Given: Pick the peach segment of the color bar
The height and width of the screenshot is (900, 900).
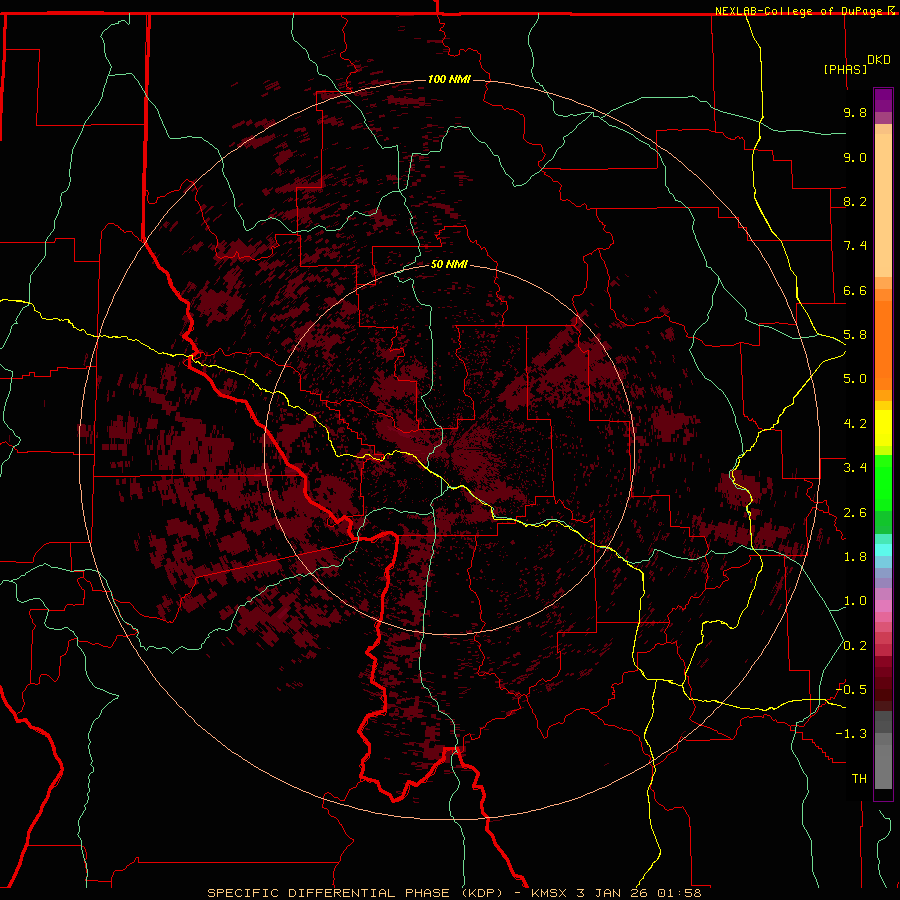Looking at the screenshot, I should tap(883, 201).
